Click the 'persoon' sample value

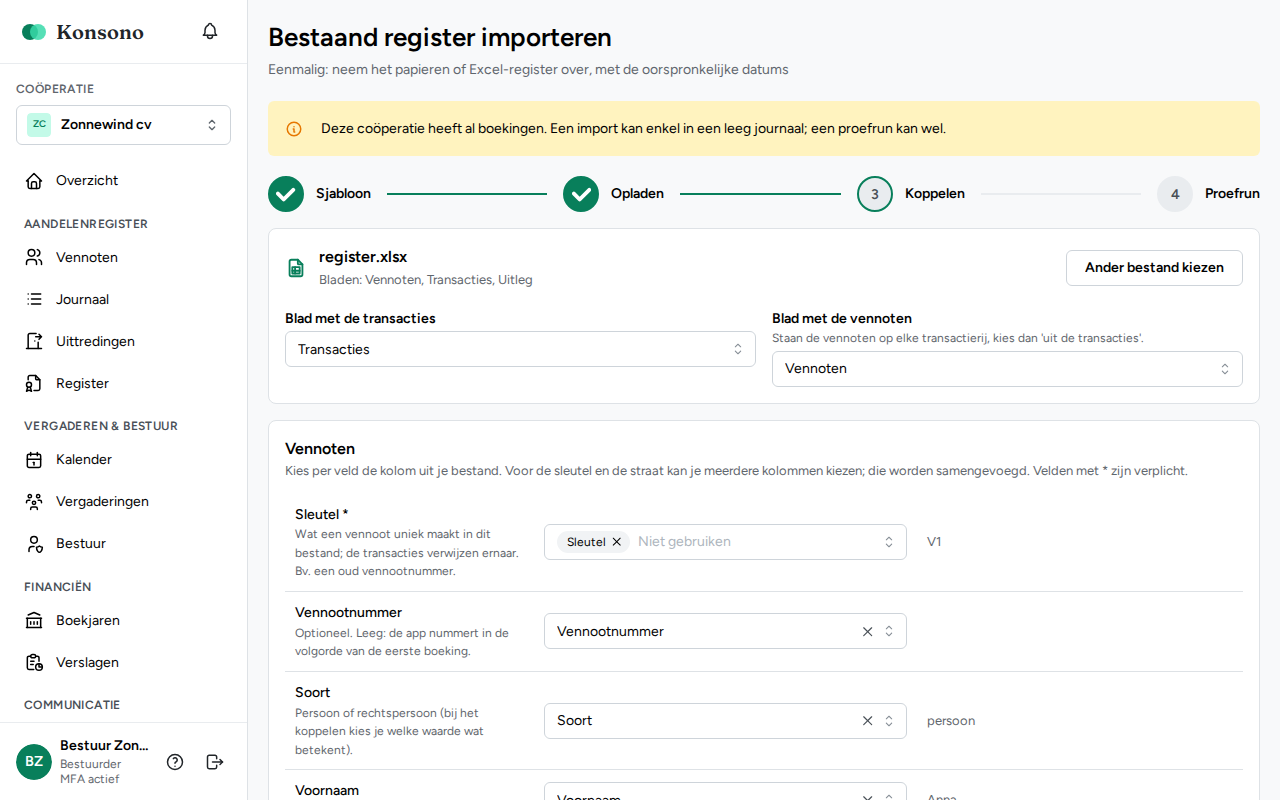pyautogui.click(x=951, y=721)
